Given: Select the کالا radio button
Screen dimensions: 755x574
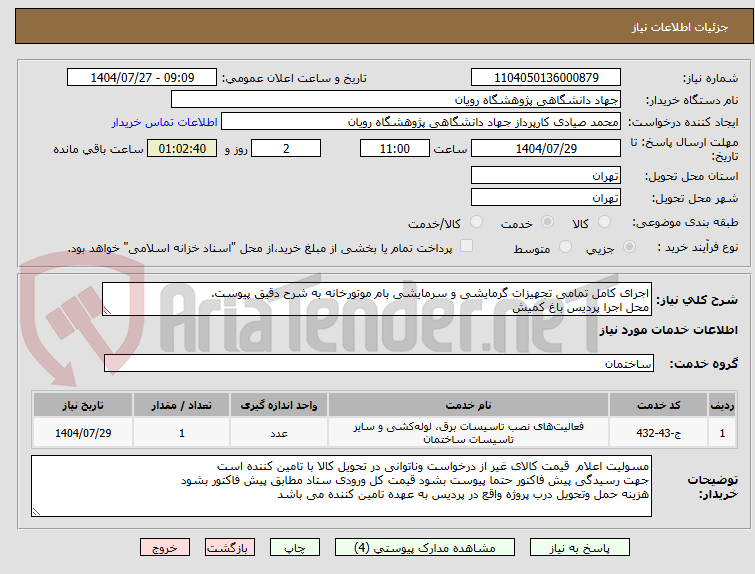Looking at the screenshot, I should point(604,222).
